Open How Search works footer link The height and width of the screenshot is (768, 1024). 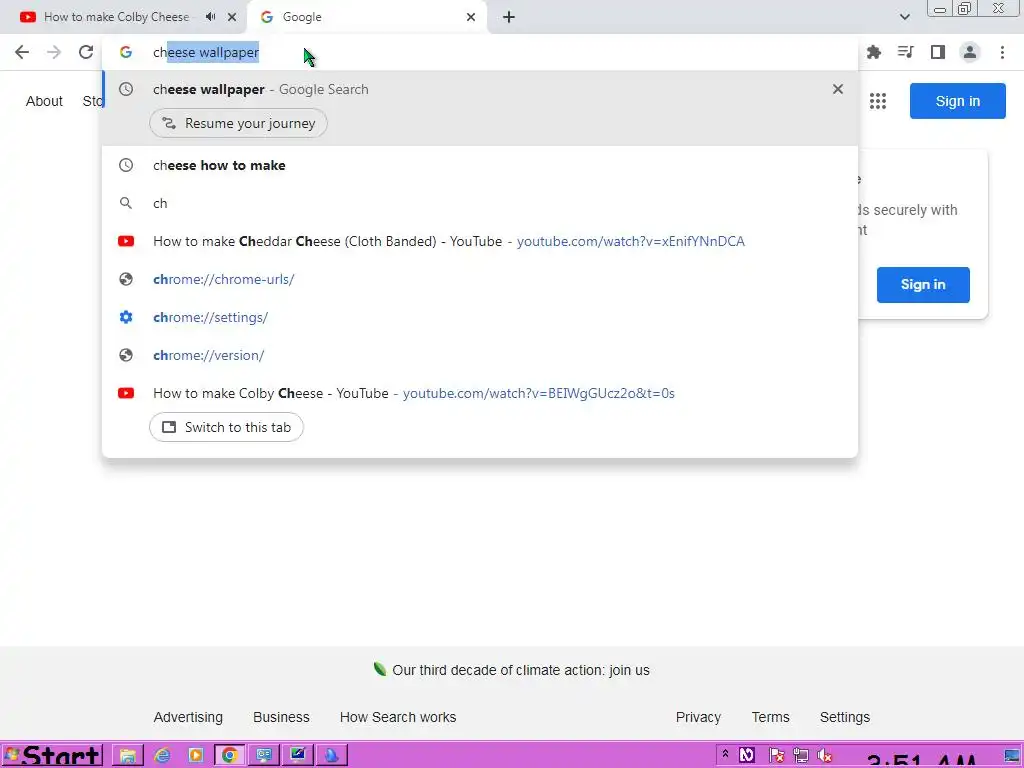(x=398, y=717)
